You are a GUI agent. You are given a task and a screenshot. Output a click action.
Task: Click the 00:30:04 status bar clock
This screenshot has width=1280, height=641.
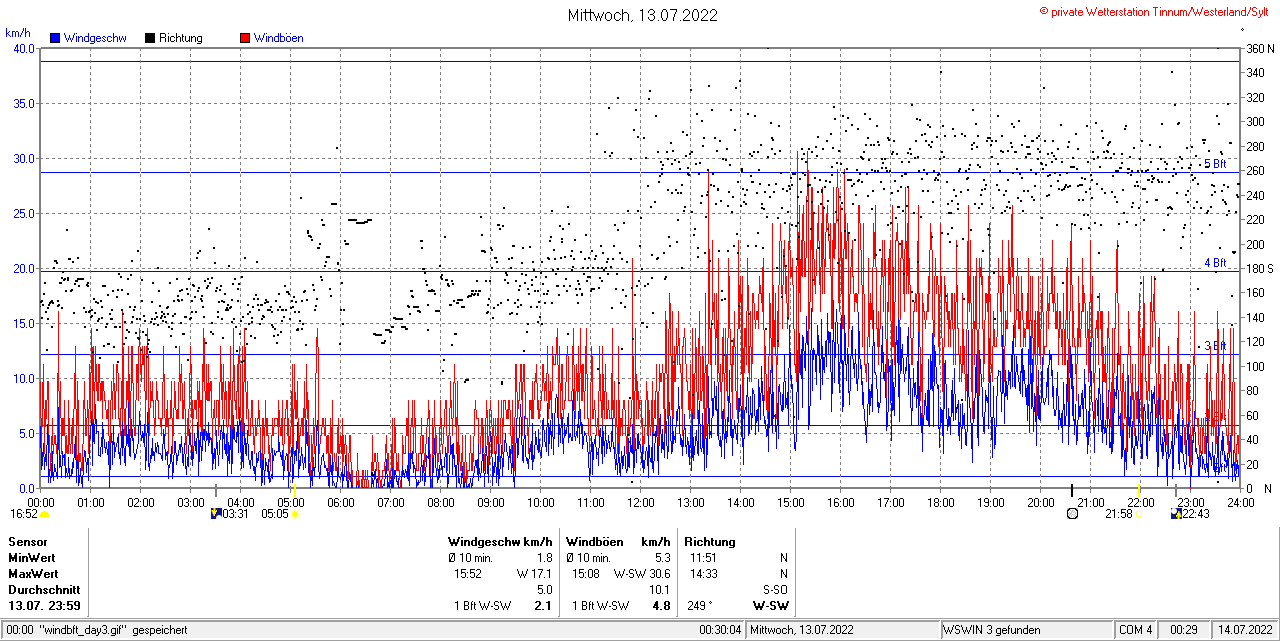[721, 630]
